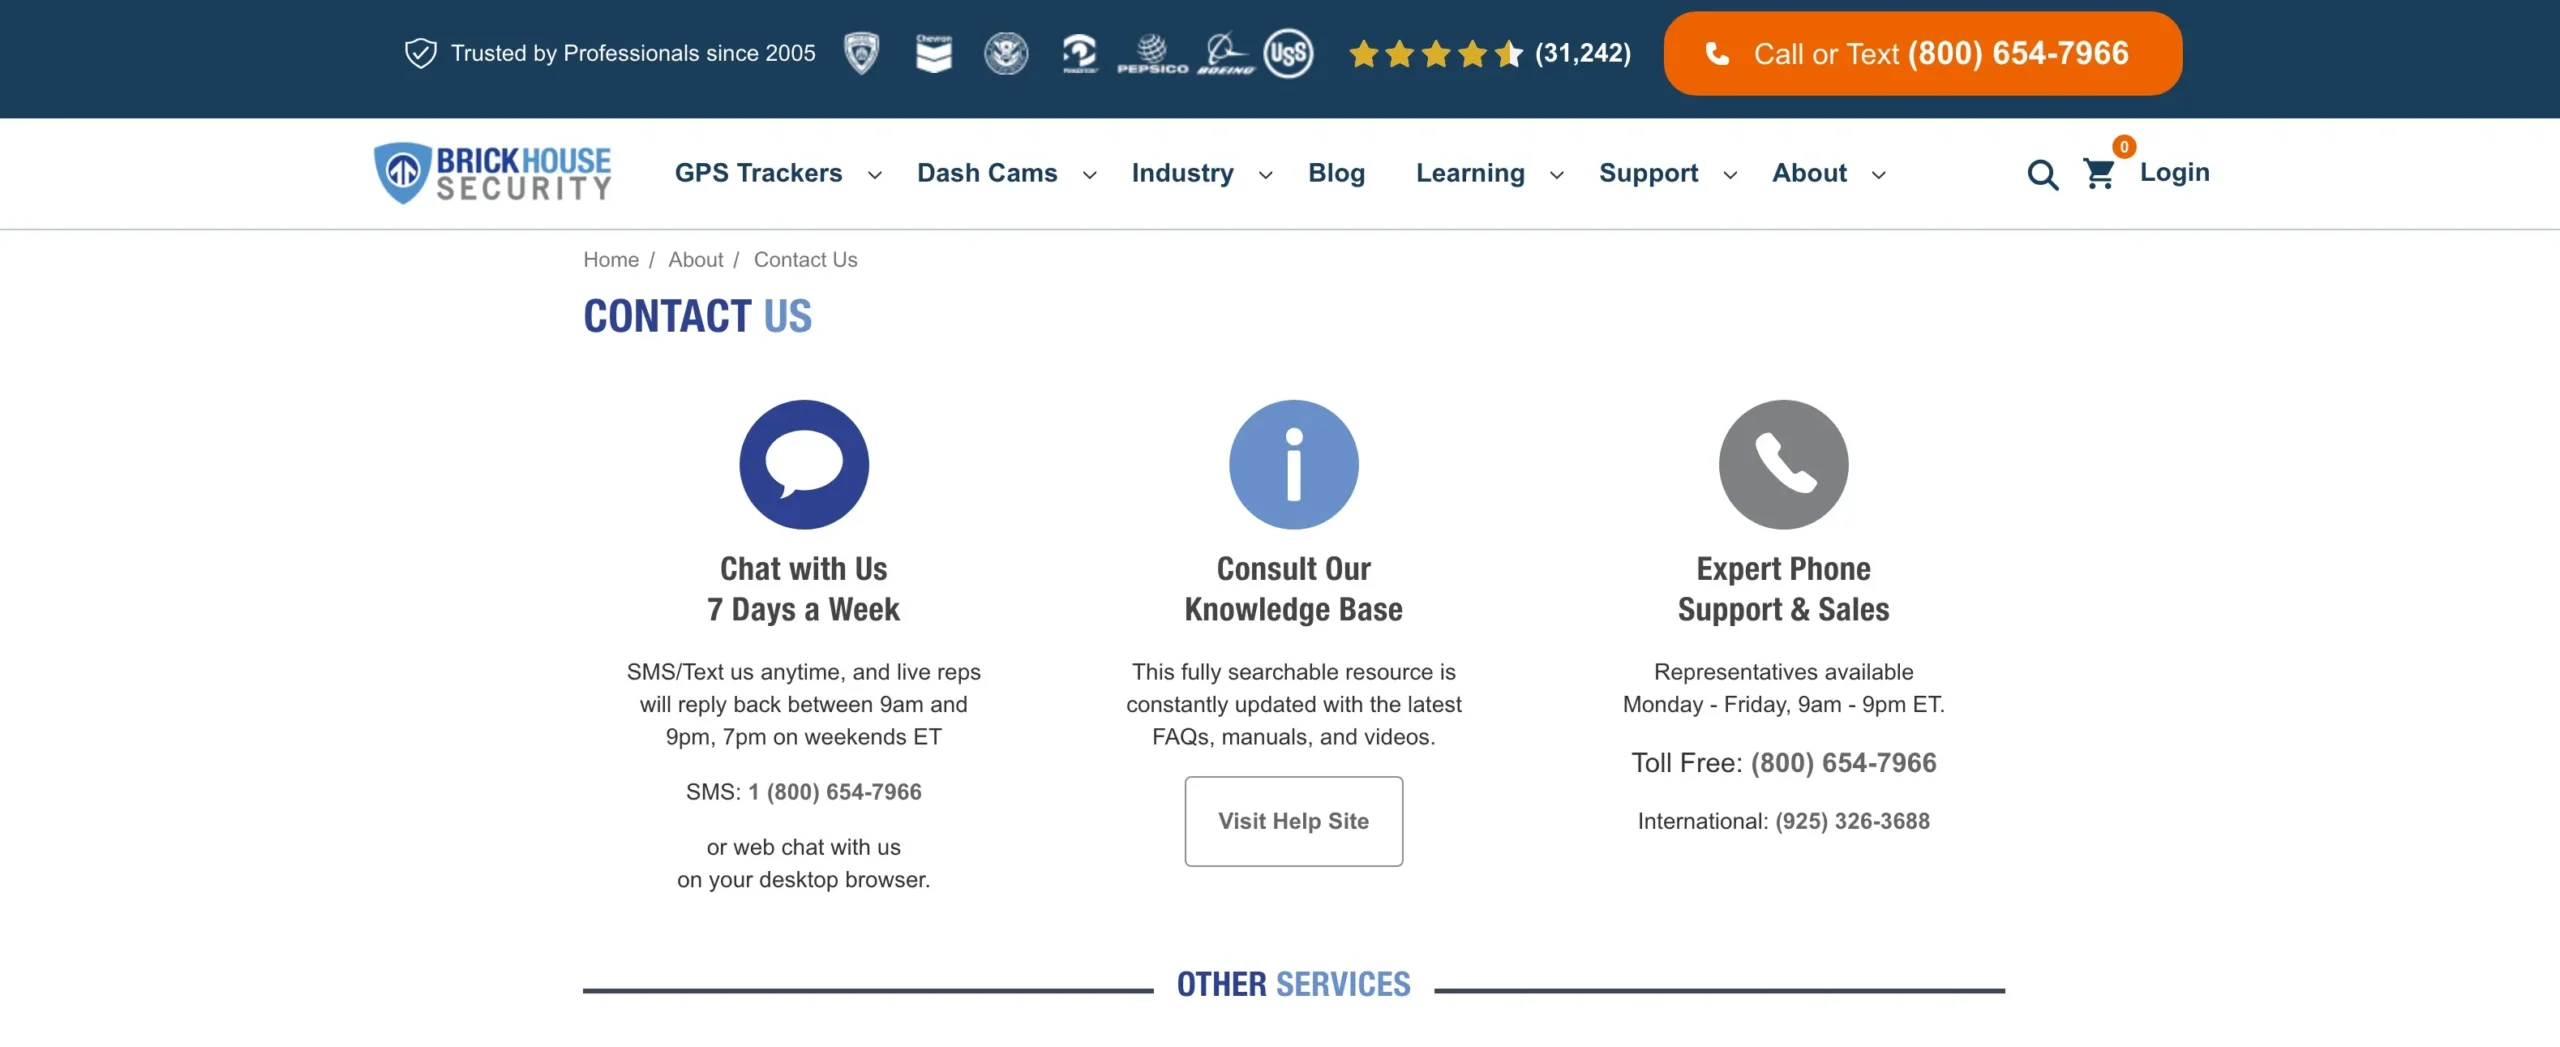The width and height of the screenshot is (2560, 1047).
Task: Click the Visit Help Site button
Action: pyautogui.click(x=1293, y=821)
